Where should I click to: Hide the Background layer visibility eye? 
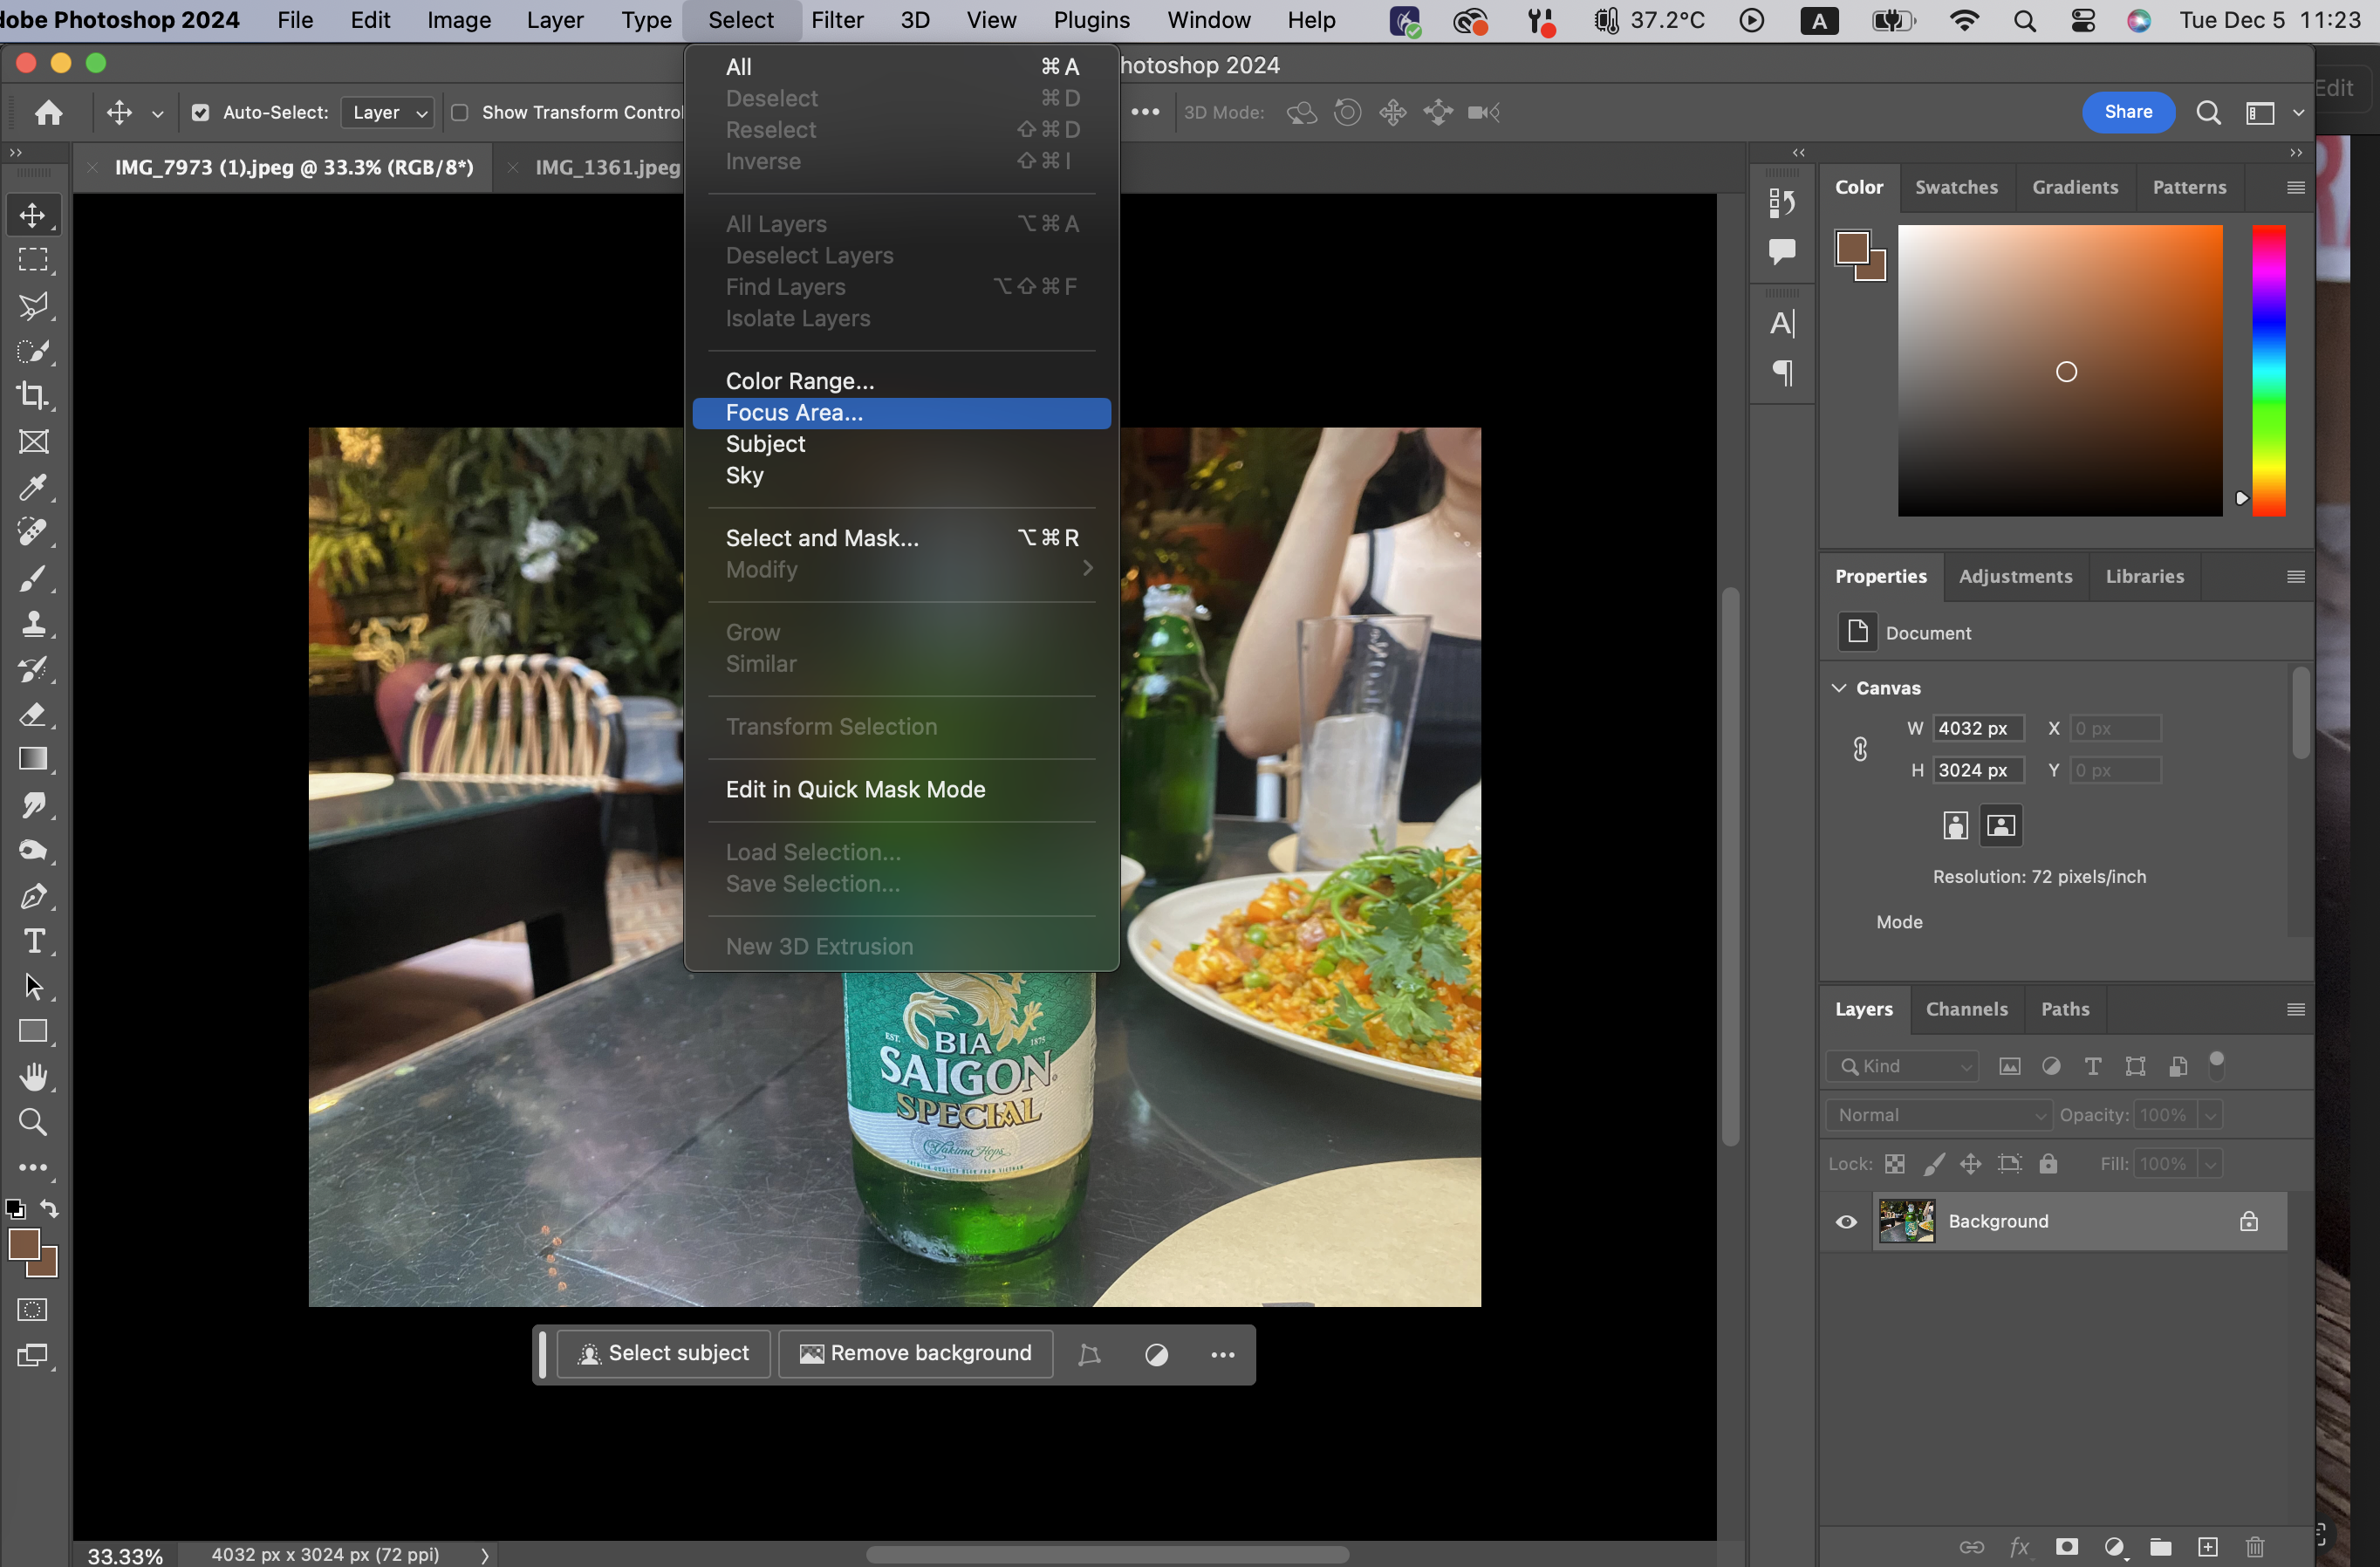coord(1846,1221)
